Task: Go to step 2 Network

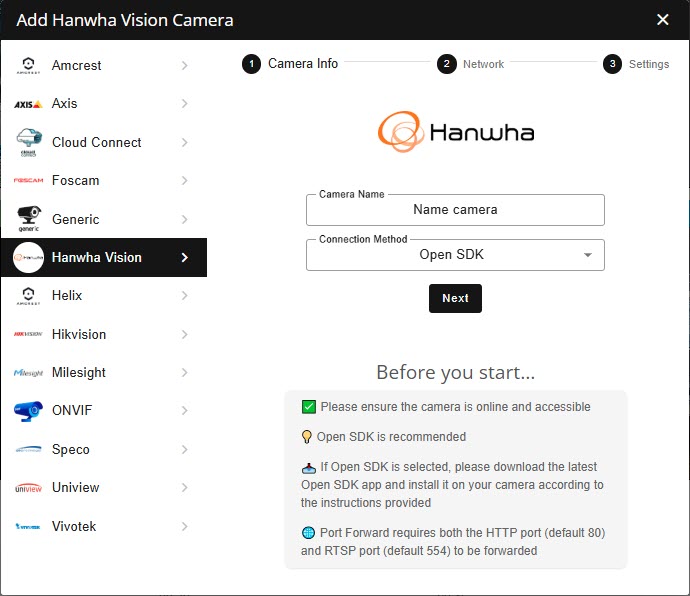Action: (470, 64)
